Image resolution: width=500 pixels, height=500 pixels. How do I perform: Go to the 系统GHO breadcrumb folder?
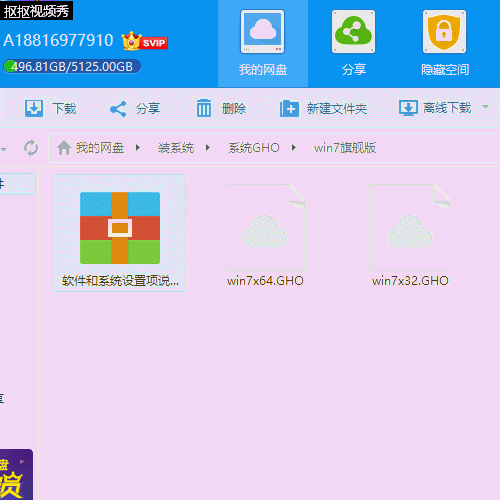coord(254,148)
